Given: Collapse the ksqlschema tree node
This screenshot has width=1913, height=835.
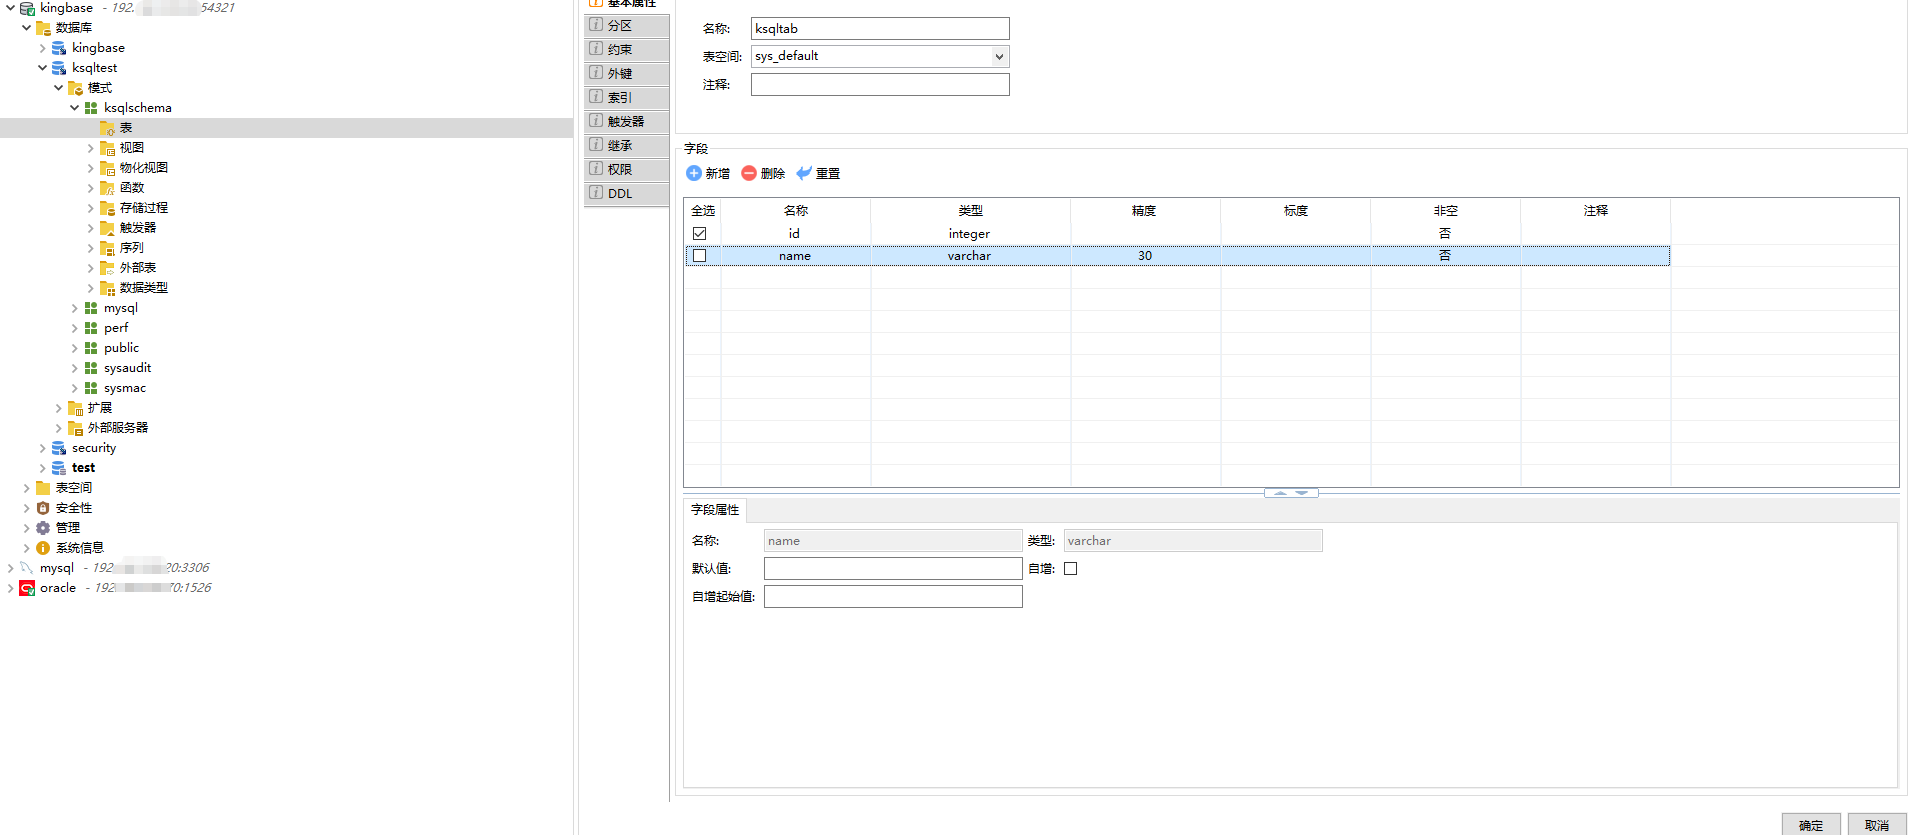Looking at the screenshot, I should tap(75, 108).
